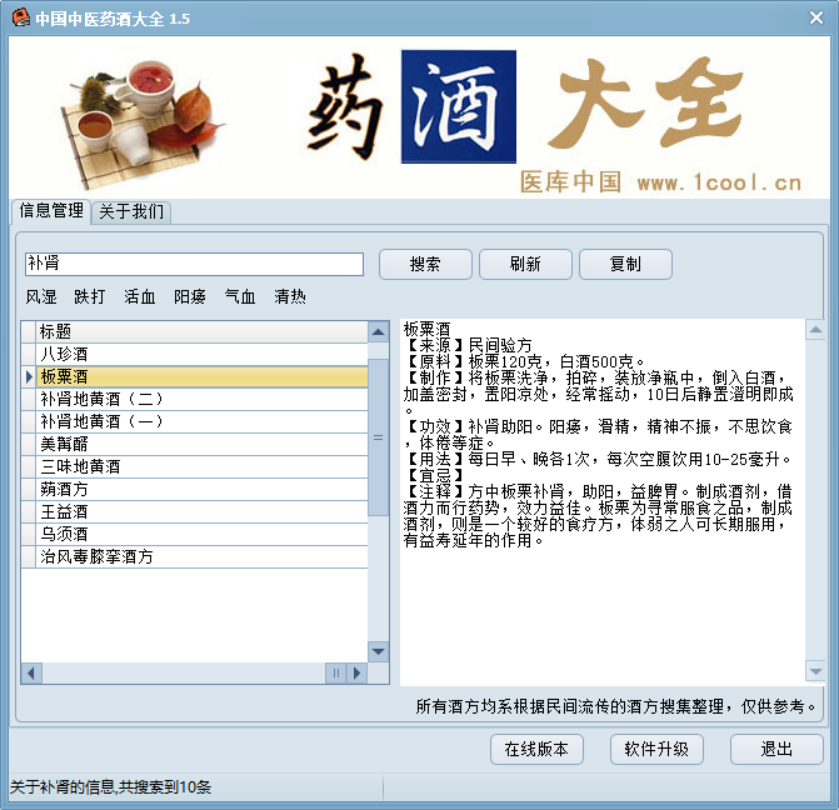The height and width of the screenshot is (810, 839).
Task: Select the 风湿 keyword shortcut
Action: click(x=41, y=297)
